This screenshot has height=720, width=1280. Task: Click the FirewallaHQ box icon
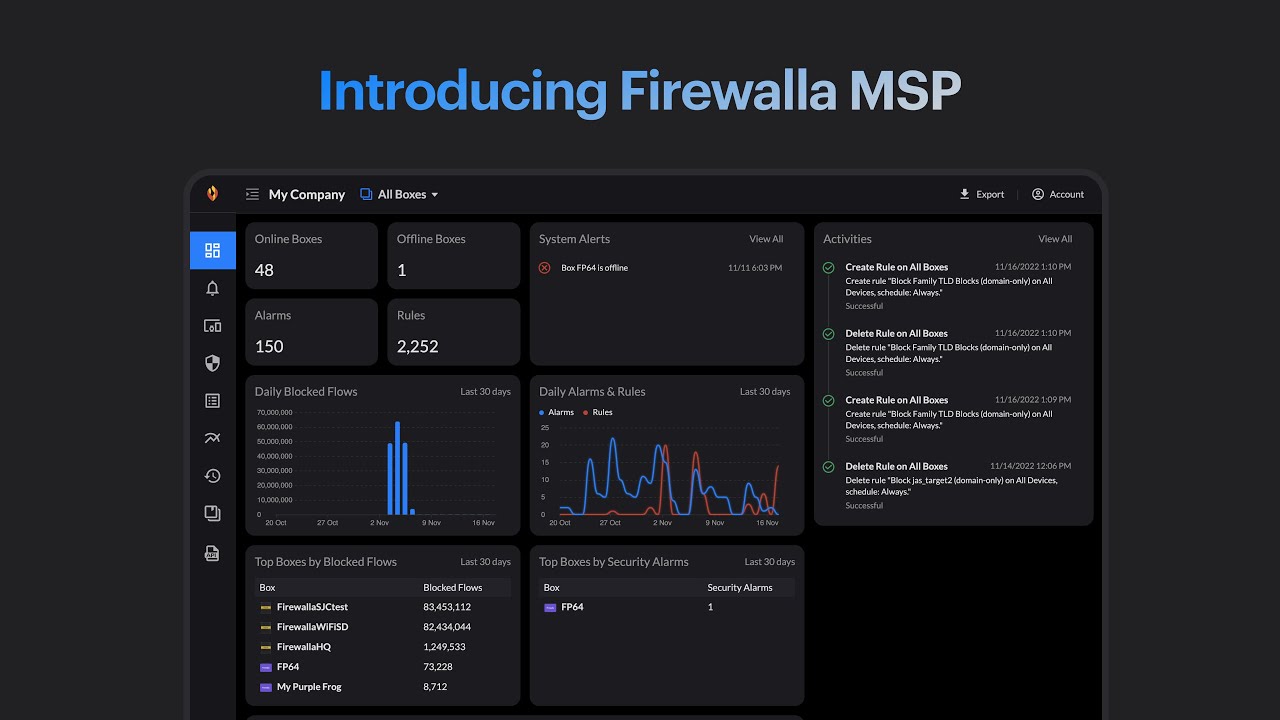click(x=266, y=647)
